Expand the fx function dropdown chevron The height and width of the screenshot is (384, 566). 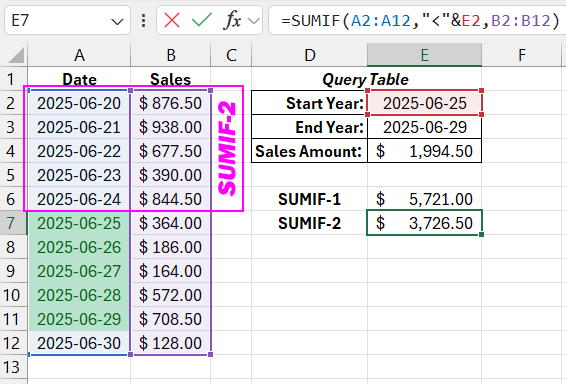click(x=254, y=21)
